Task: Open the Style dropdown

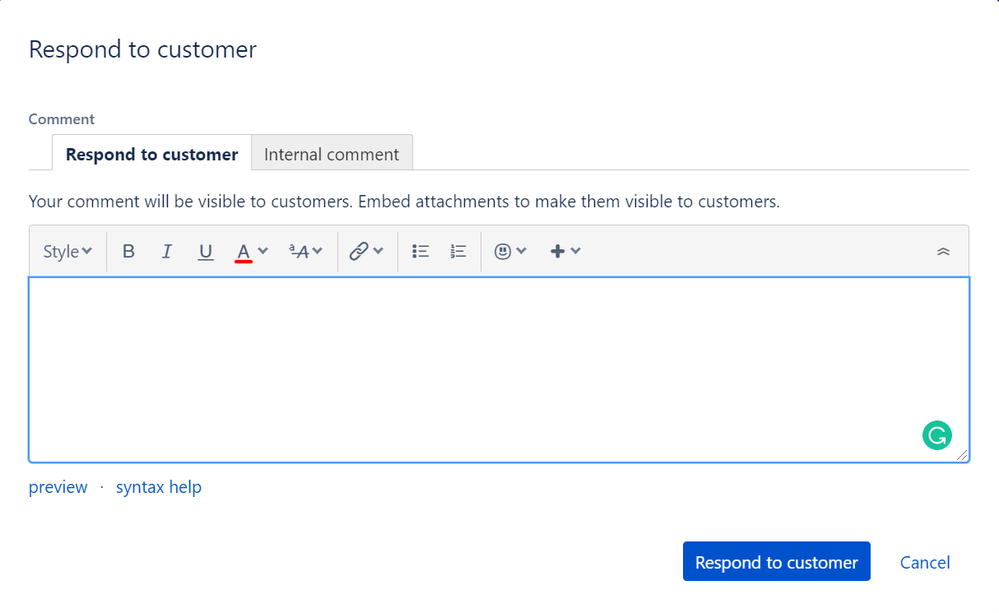Action: [66, 251]
